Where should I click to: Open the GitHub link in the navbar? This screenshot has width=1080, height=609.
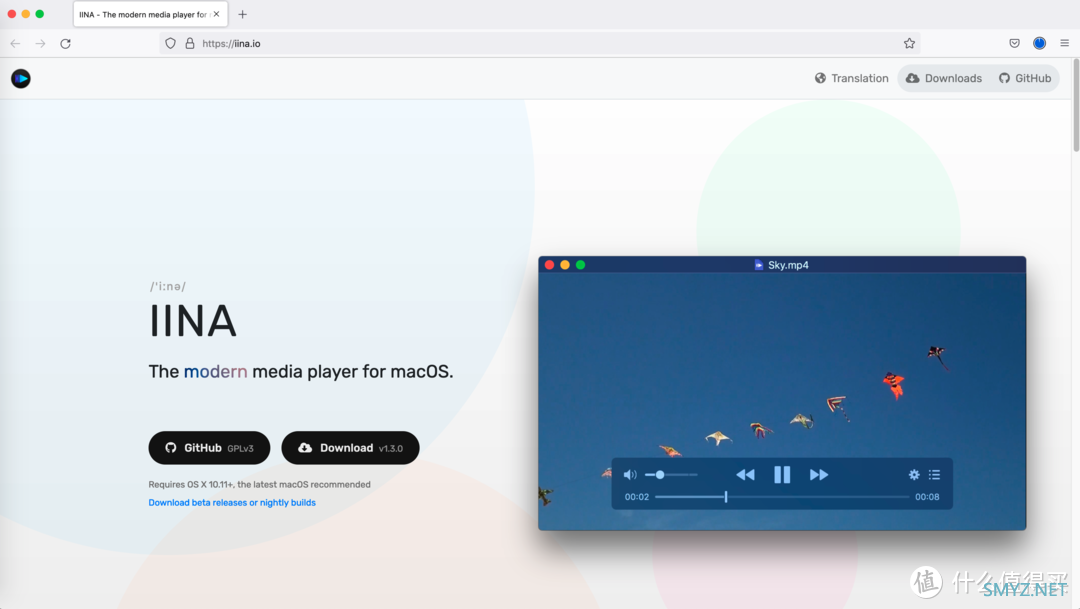[1025, 79]
